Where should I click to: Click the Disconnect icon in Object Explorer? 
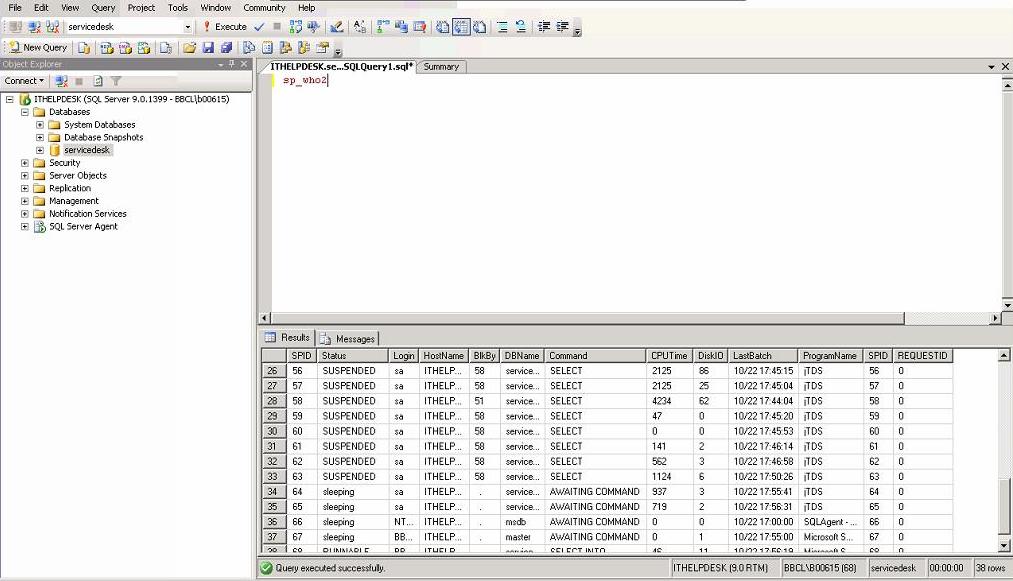click(x=60, y=81)
